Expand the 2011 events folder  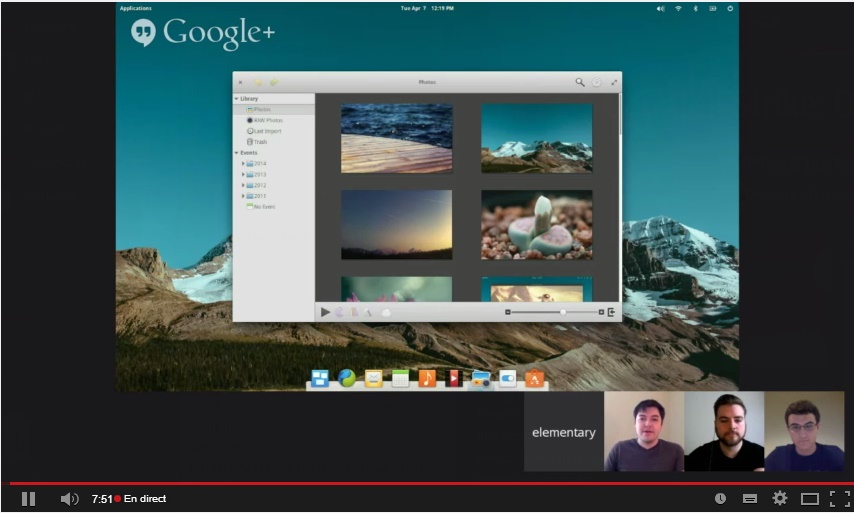[x=243, y=196]
